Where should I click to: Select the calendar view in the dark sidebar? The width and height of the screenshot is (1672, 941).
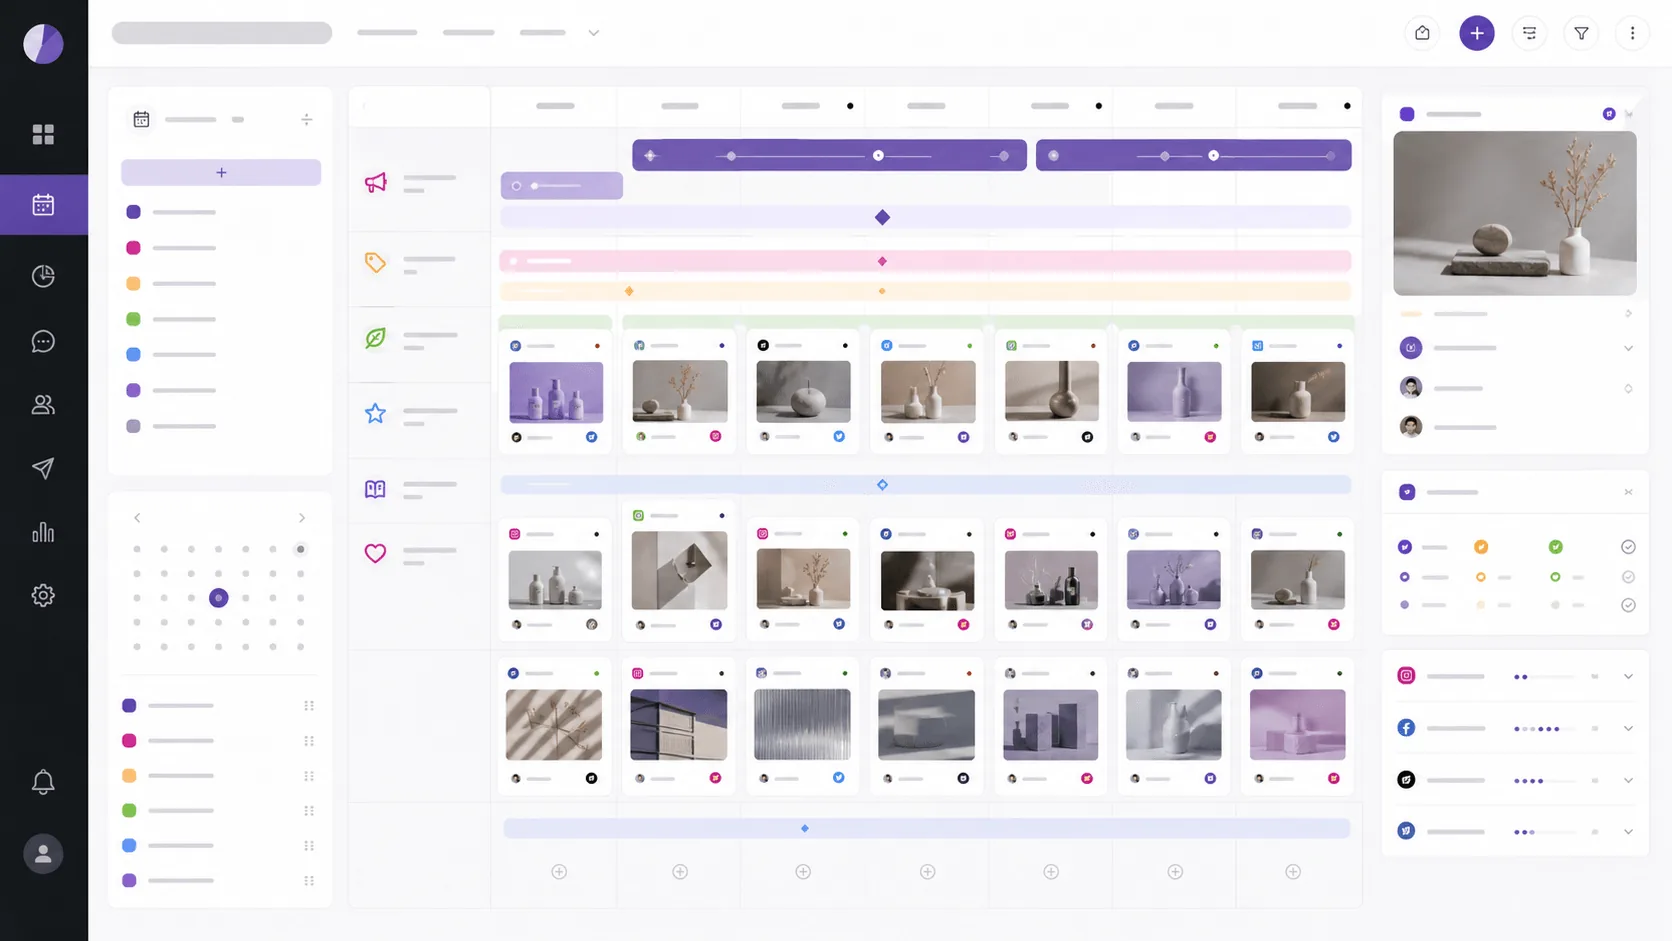[x=43, y=205]
